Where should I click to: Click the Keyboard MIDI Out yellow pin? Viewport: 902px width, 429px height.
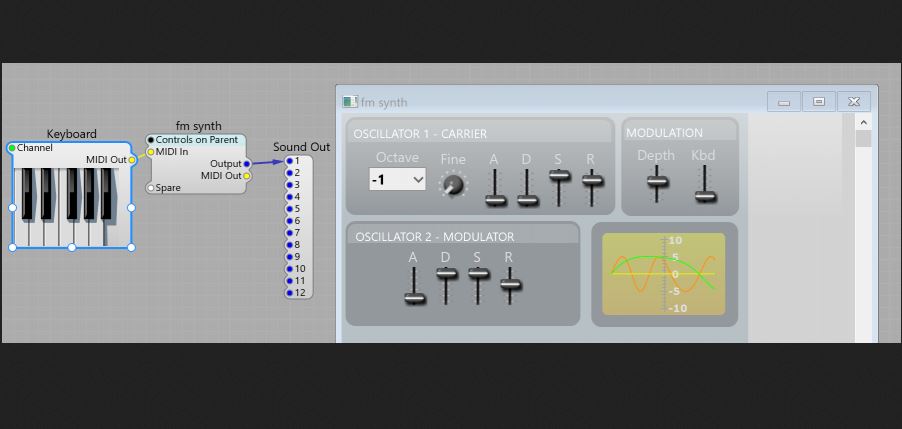pos(132,160)
